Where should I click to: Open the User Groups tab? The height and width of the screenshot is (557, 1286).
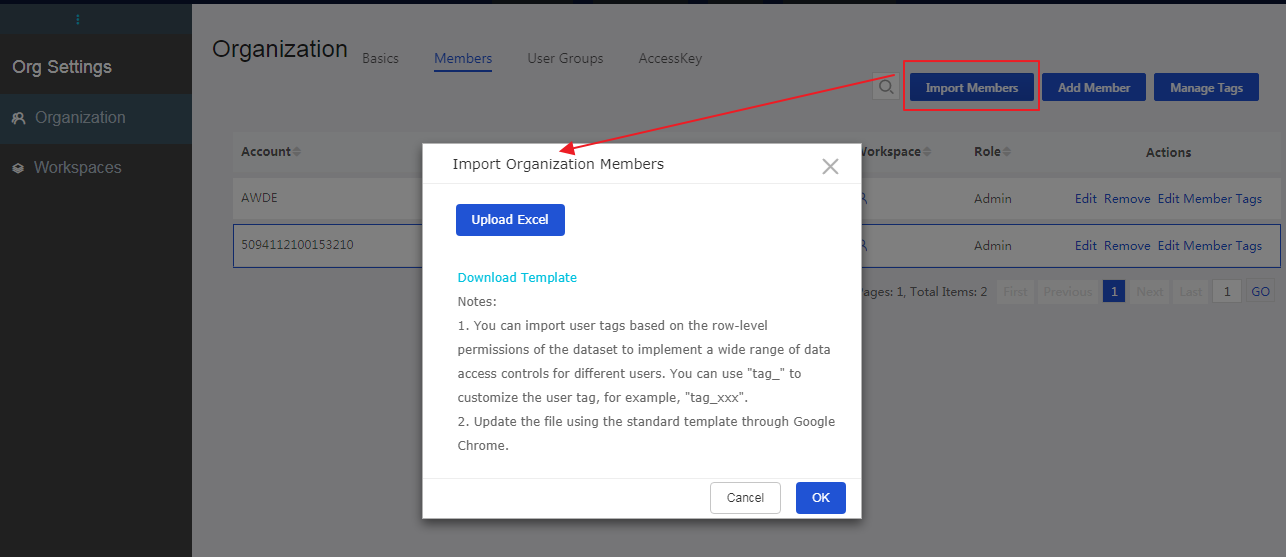coord(565,58)
